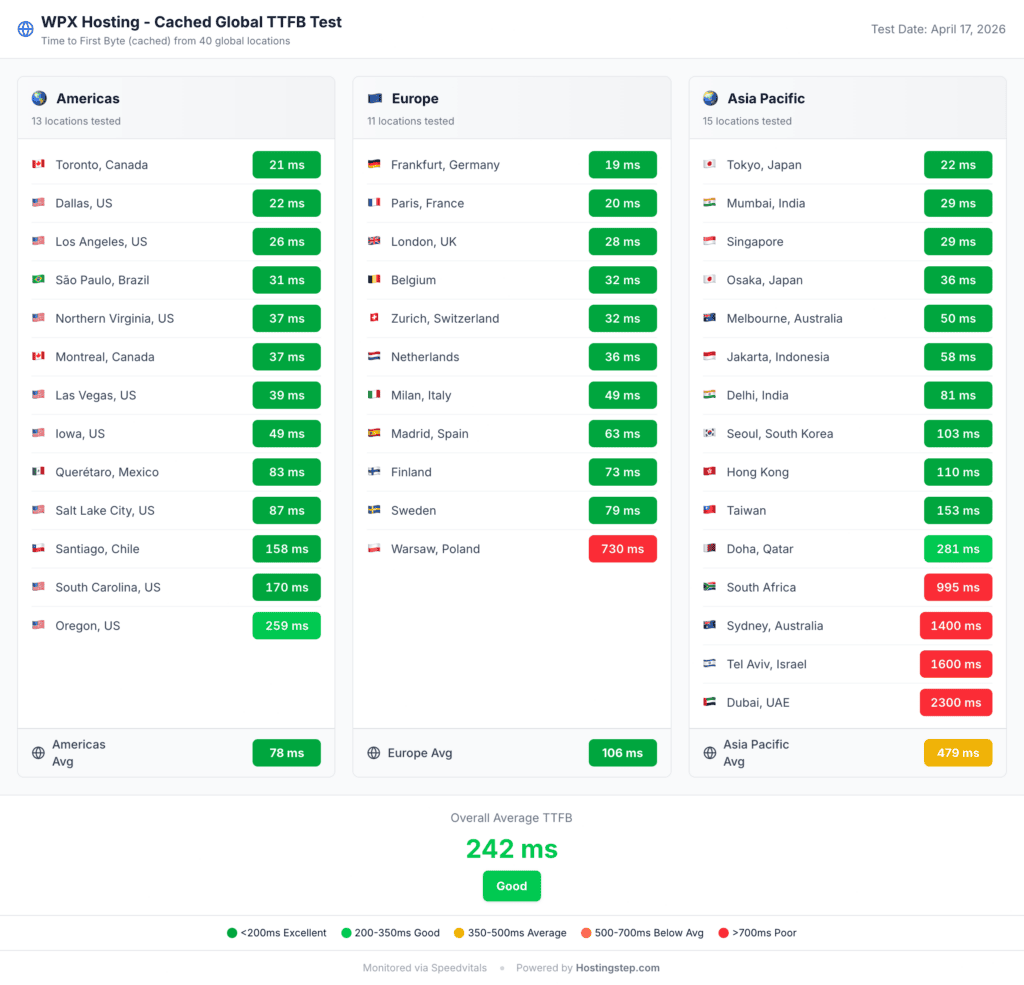1024x985 pixels.
Task: Click the Doha, Qatar row label
Action: tap(760, 549)
